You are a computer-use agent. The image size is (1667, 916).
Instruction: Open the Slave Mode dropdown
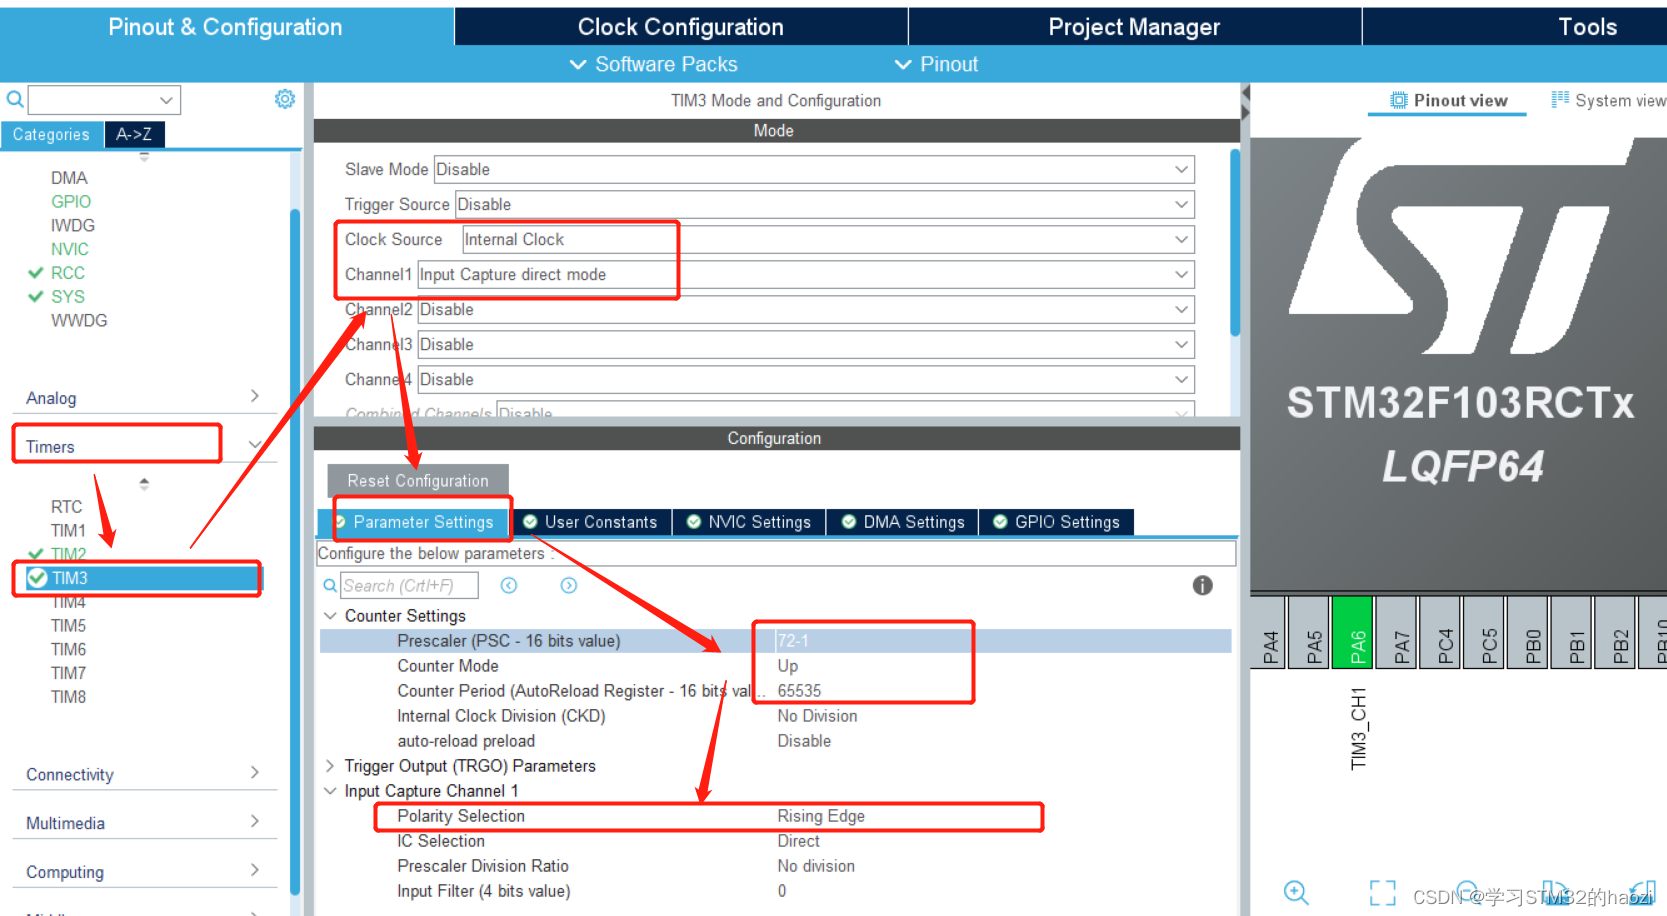tap(814, 169)
